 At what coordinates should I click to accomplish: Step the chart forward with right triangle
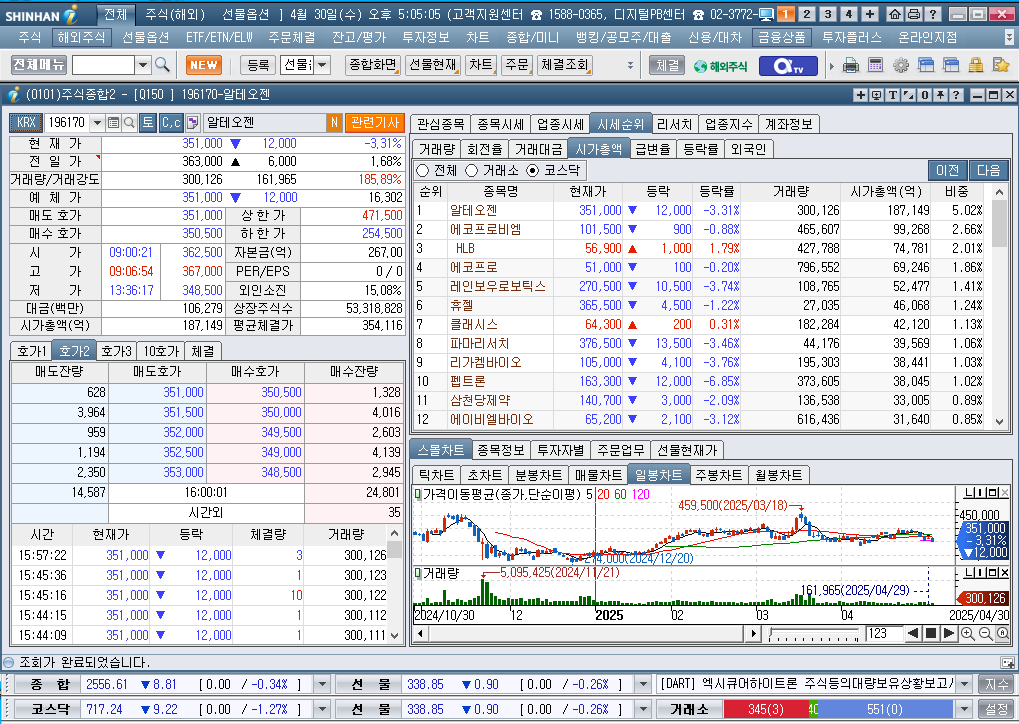(948, 634)
